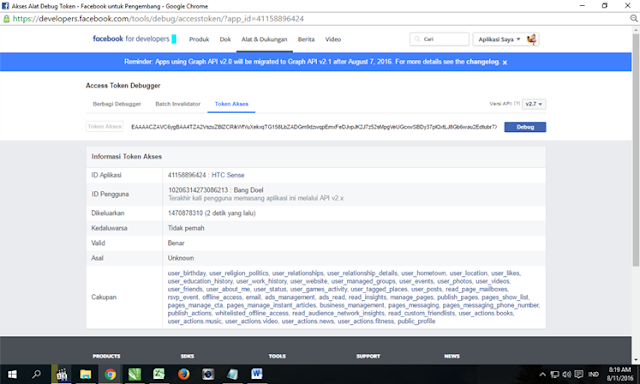Click the publish_actions scope link
Image resolution: width=640 pixels, height=384 pixels.
(189, 313)
